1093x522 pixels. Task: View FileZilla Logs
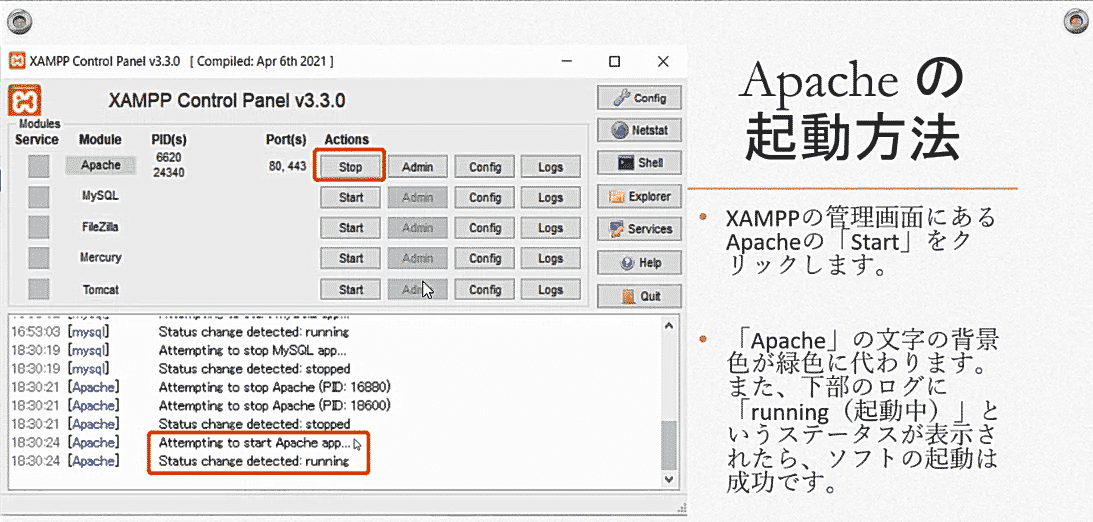pyautogui.click(x=551, y=228)
